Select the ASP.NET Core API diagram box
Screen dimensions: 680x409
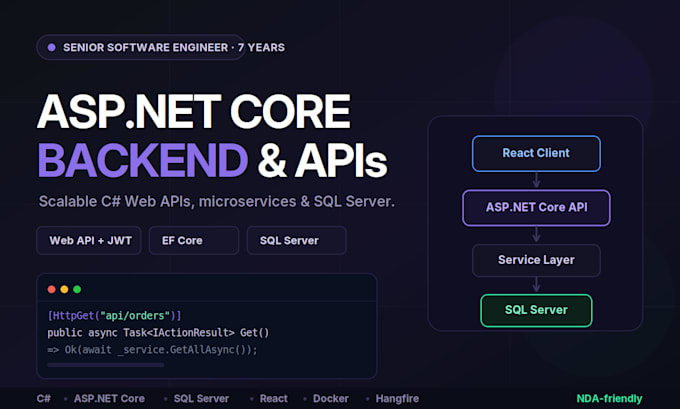pyautogui.click(x=536, y=208)
